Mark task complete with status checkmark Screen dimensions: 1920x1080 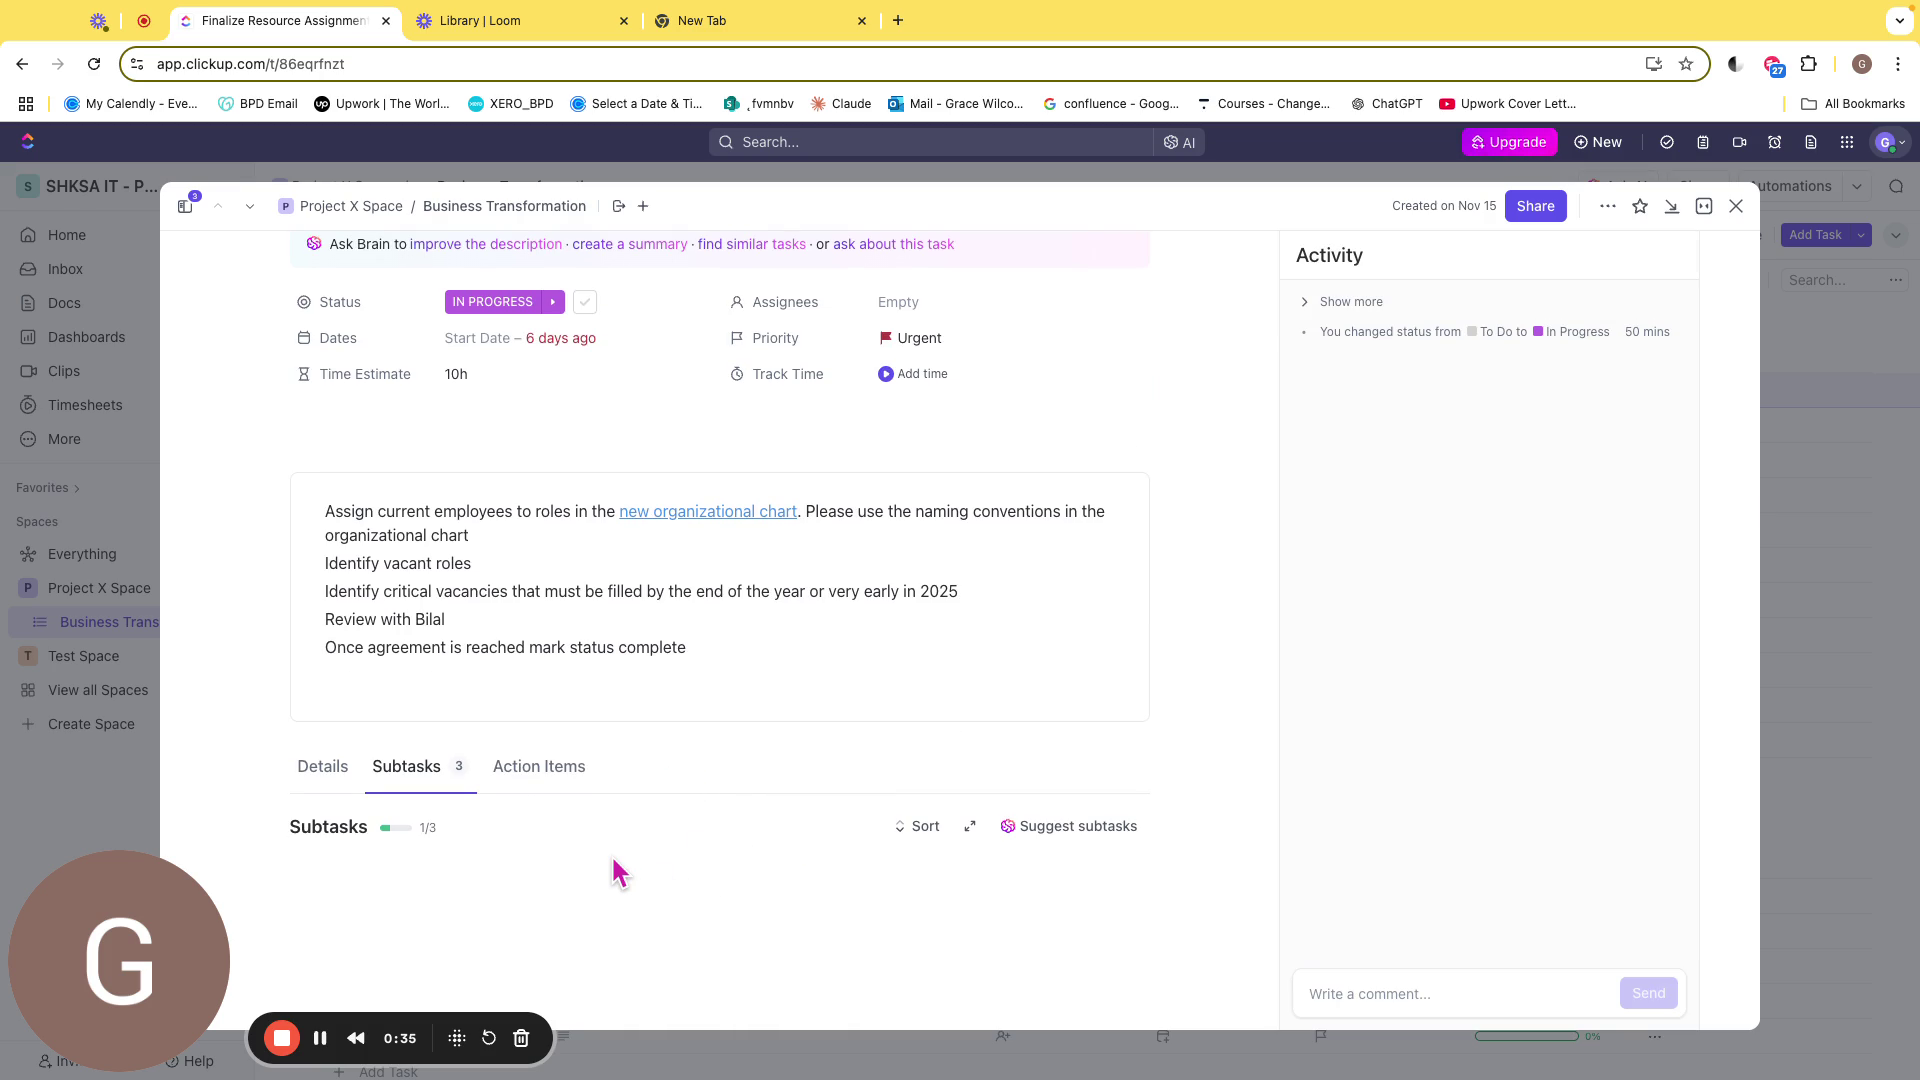(x=585, y=302)
